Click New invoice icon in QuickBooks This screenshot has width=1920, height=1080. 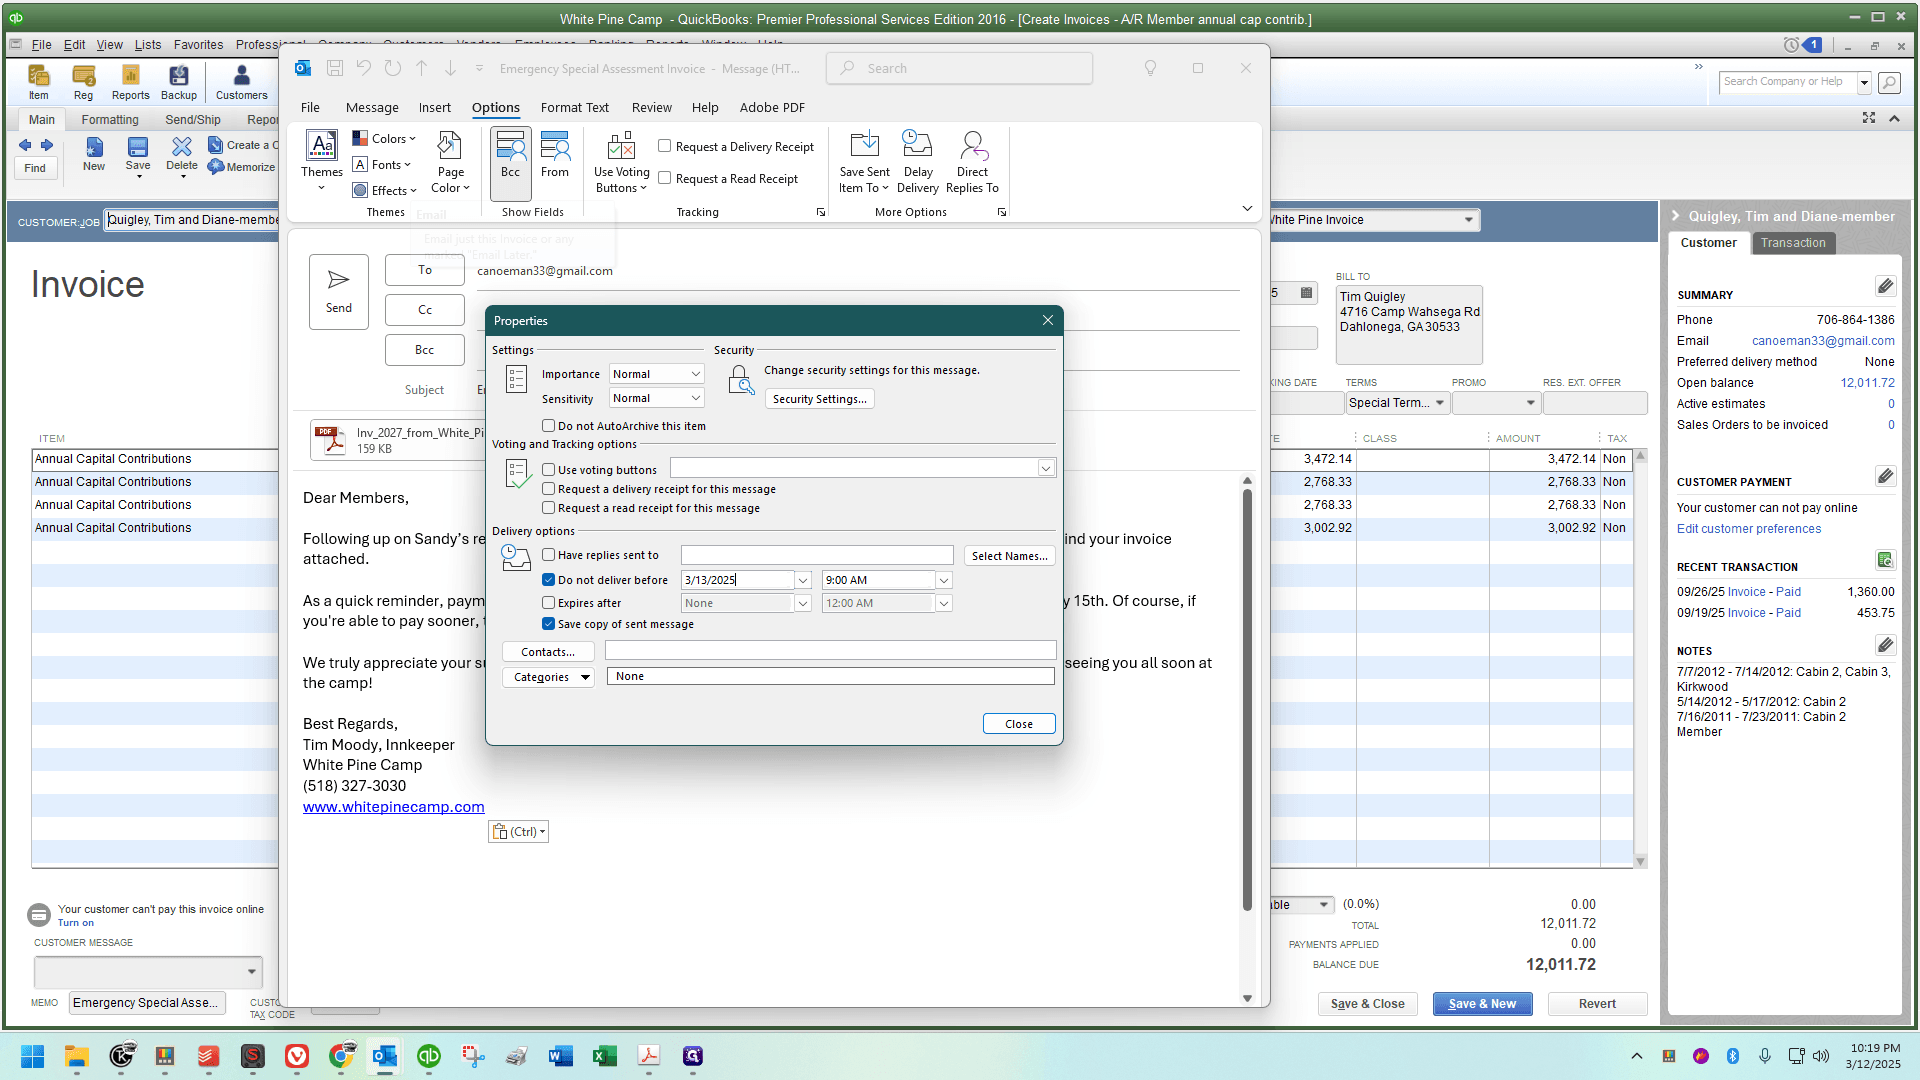(94, 155)
